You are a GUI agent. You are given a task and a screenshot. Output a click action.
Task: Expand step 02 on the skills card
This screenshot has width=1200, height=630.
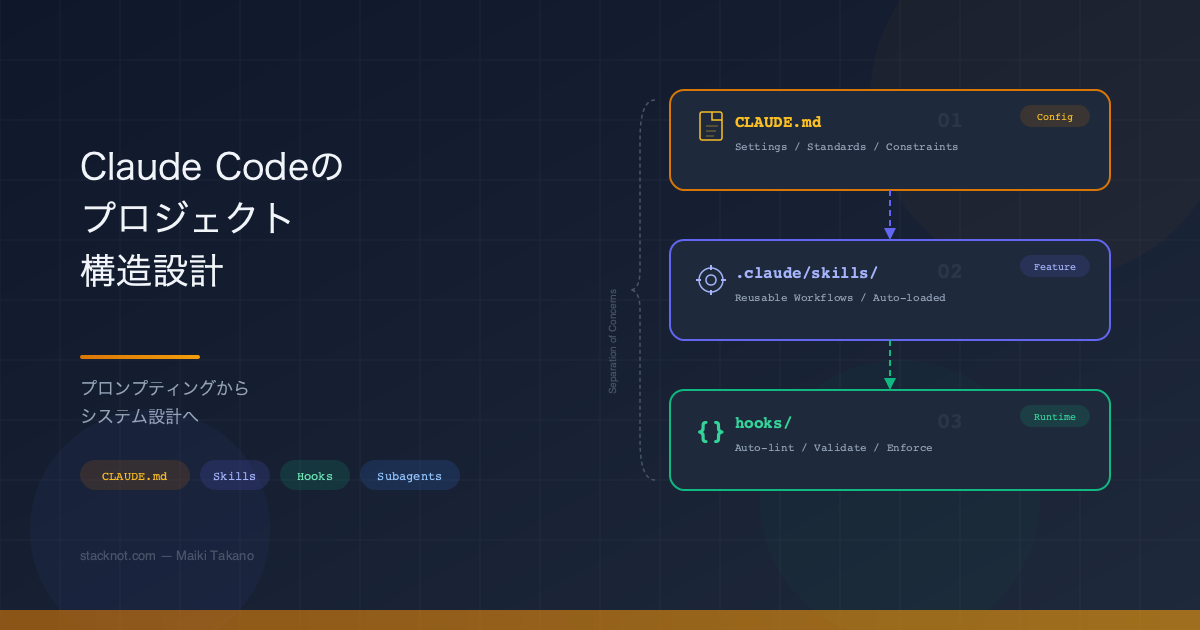click(x=948, y=271)
